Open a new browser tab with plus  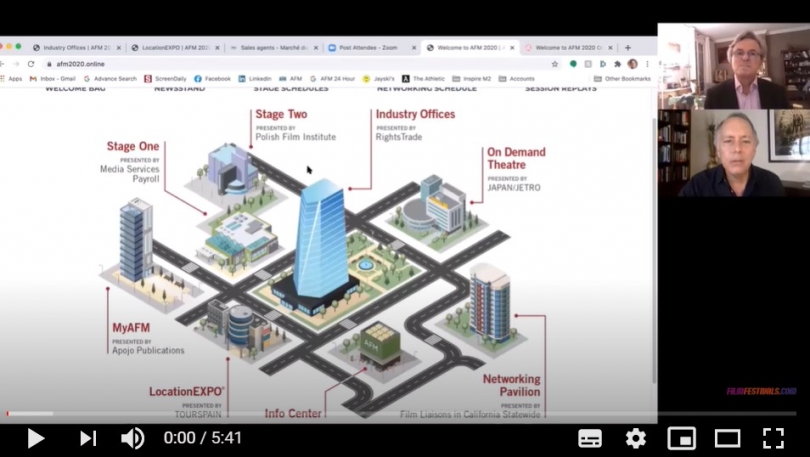628,48
